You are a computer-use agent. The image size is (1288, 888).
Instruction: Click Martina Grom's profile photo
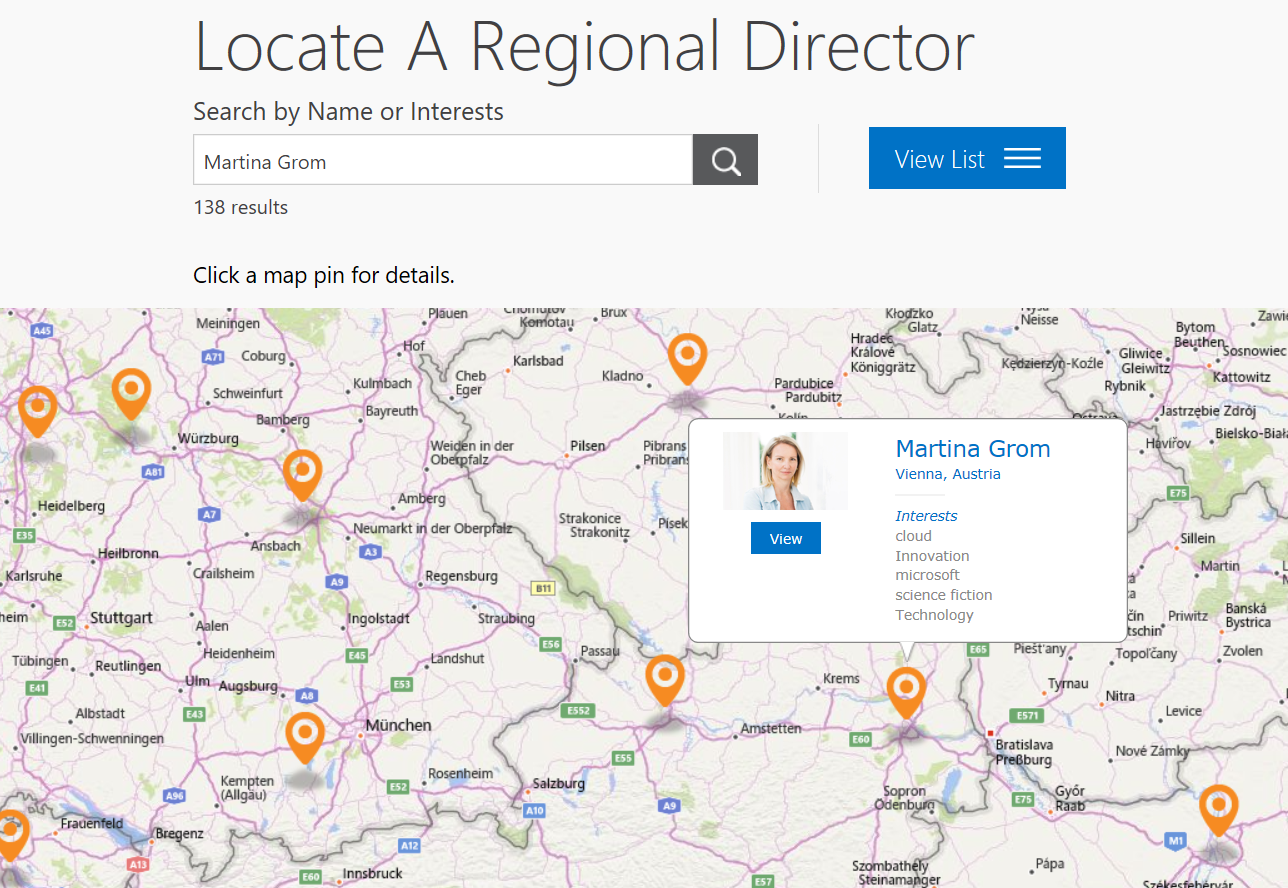coord(785,471)
